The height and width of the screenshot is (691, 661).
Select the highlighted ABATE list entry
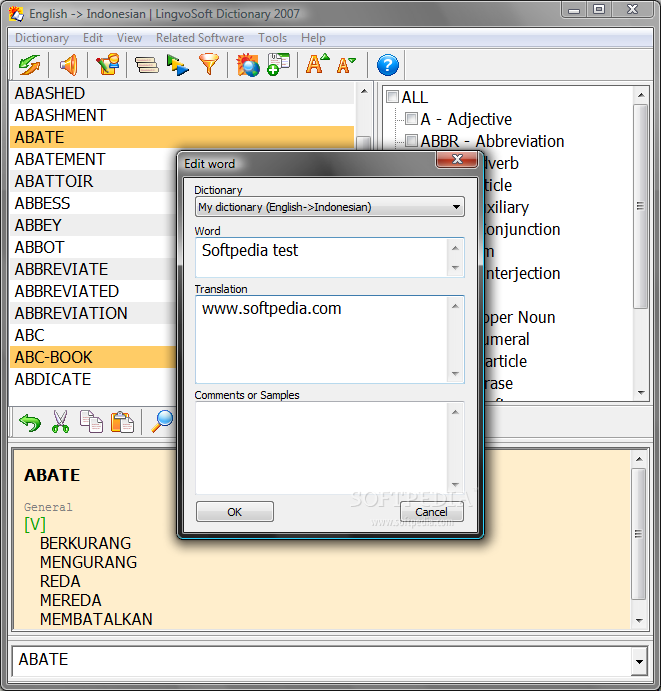[182, 137]
